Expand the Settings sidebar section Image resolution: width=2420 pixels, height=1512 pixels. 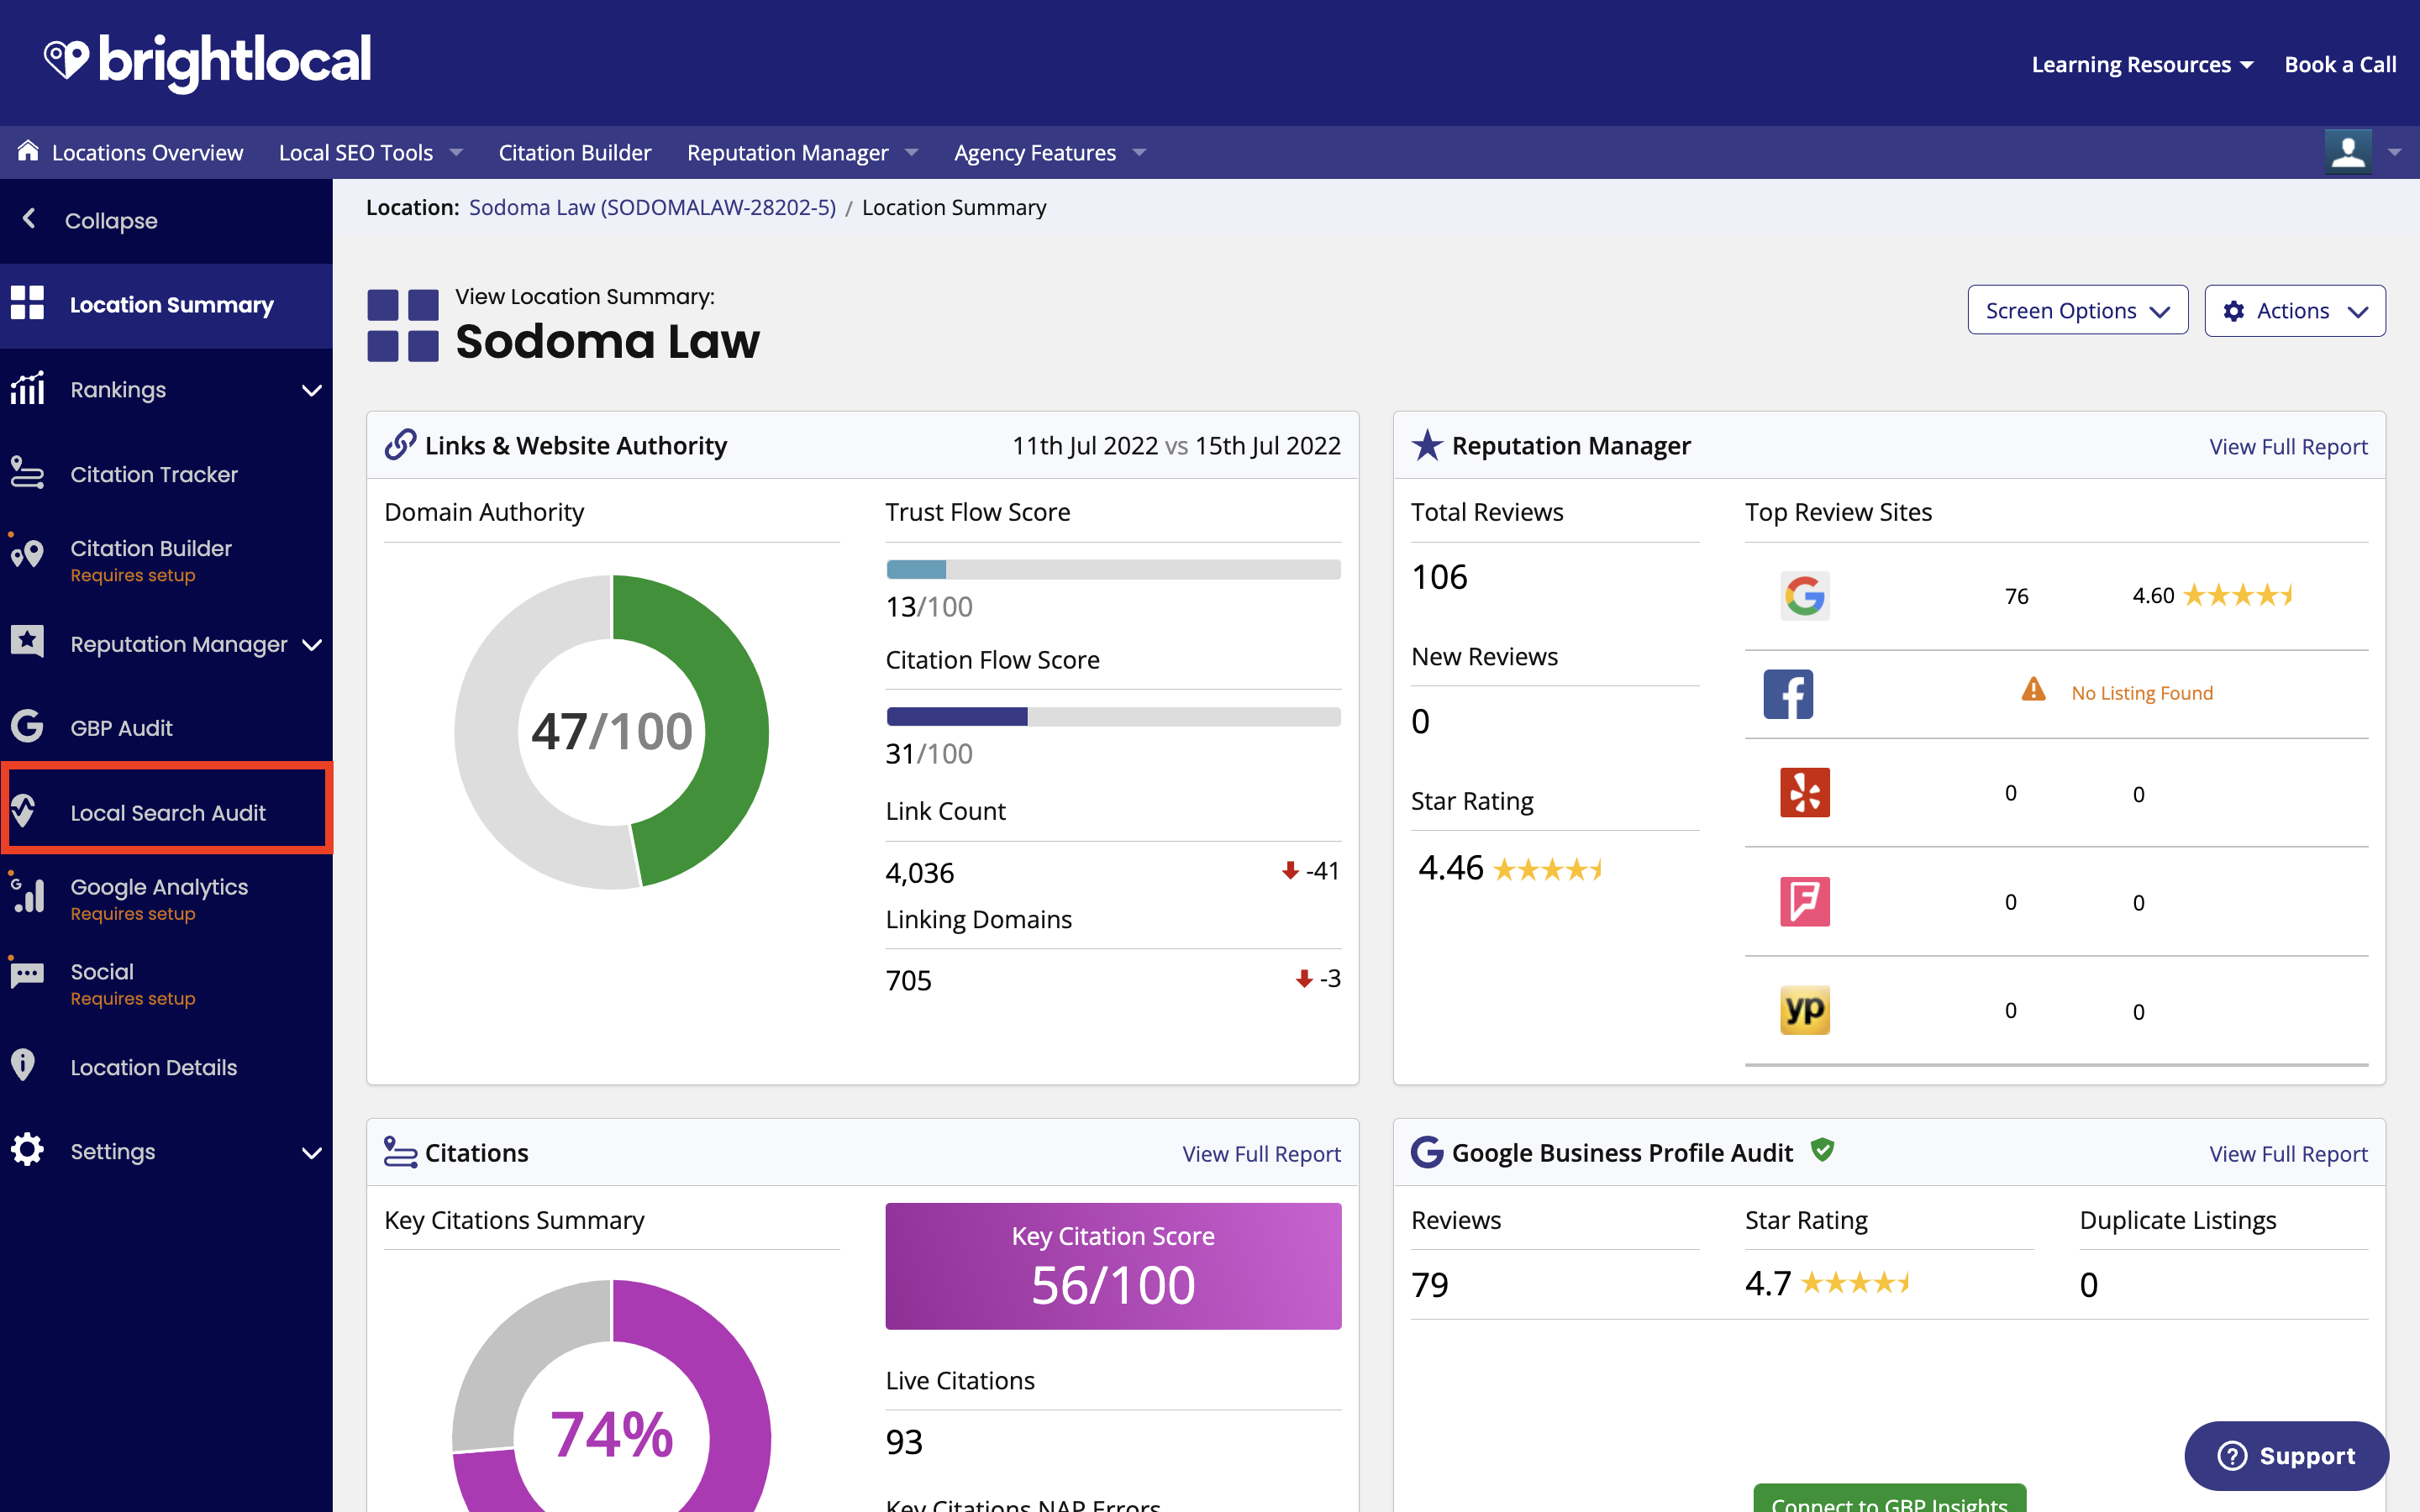166,1151
